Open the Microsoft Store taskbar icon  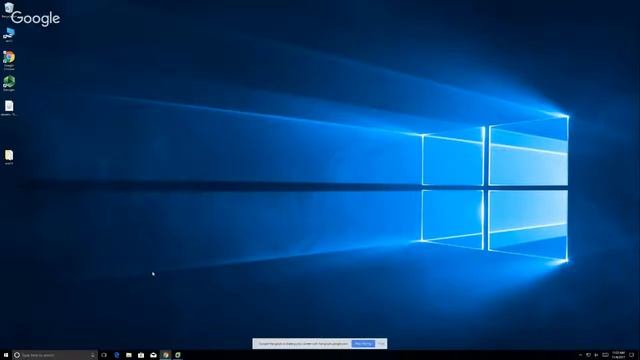click(141, 355)
